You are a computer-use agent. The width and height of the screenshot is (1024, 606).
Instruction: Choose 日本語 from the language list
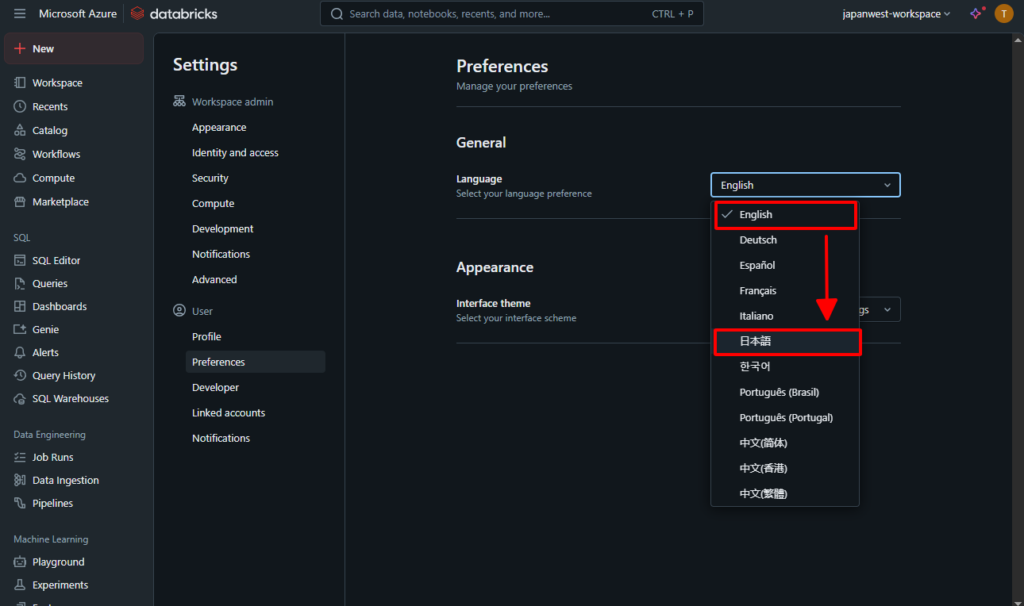[785, 342]
